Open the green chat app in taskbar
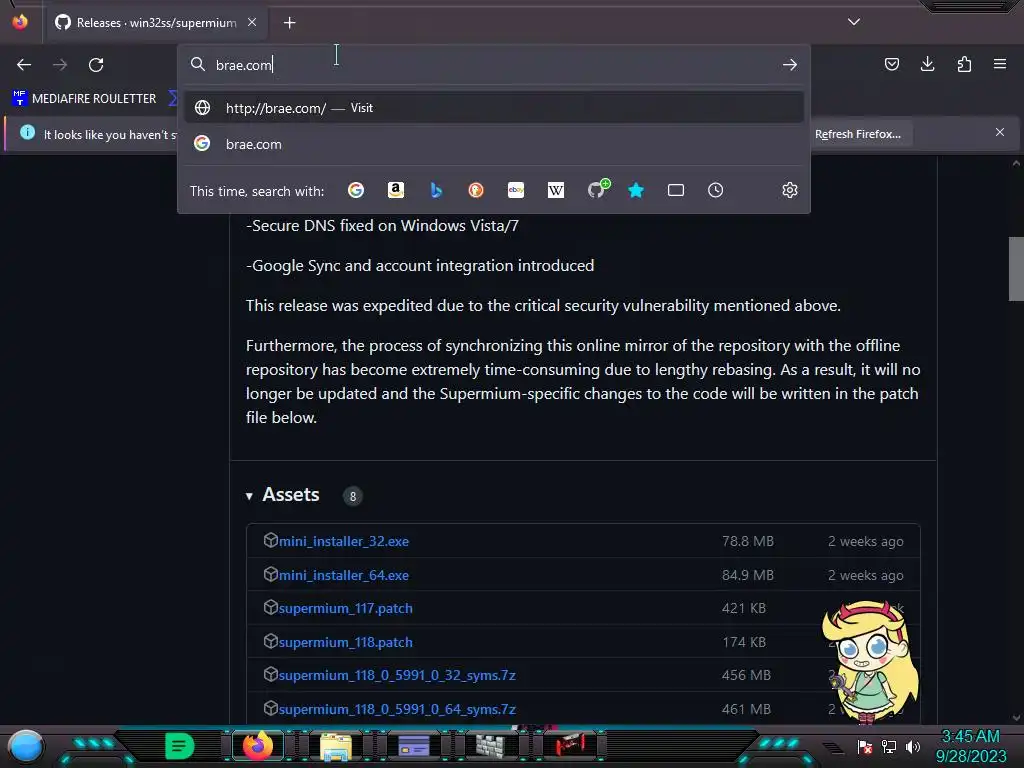 pos(179,746)
